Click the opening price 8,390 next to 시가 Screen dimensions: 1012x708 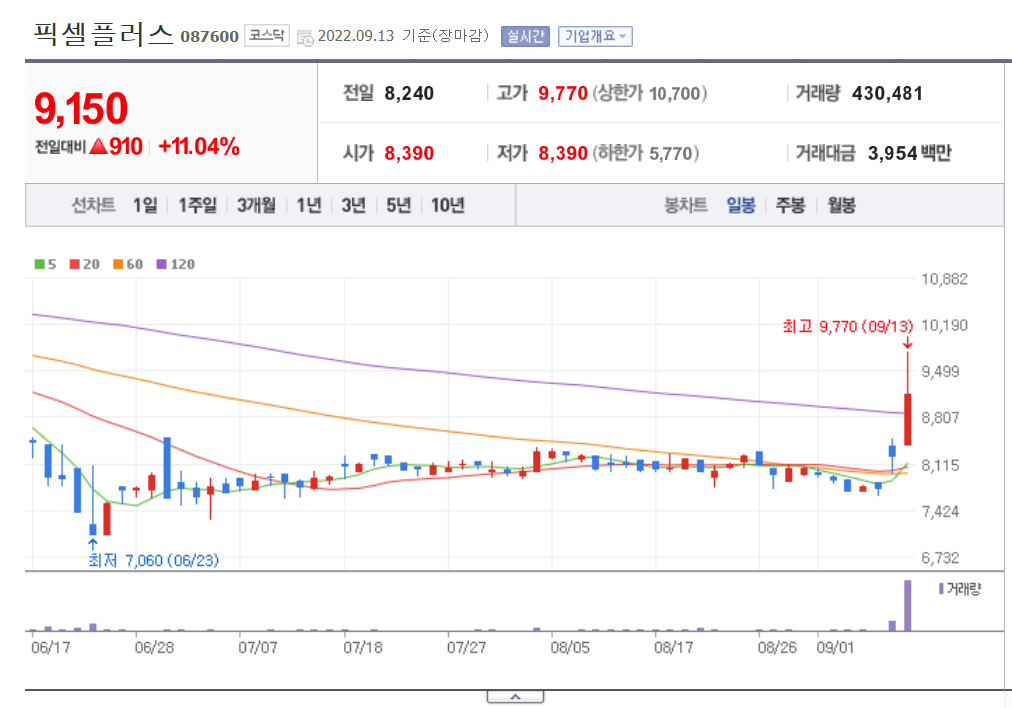[x=409, y=154]
